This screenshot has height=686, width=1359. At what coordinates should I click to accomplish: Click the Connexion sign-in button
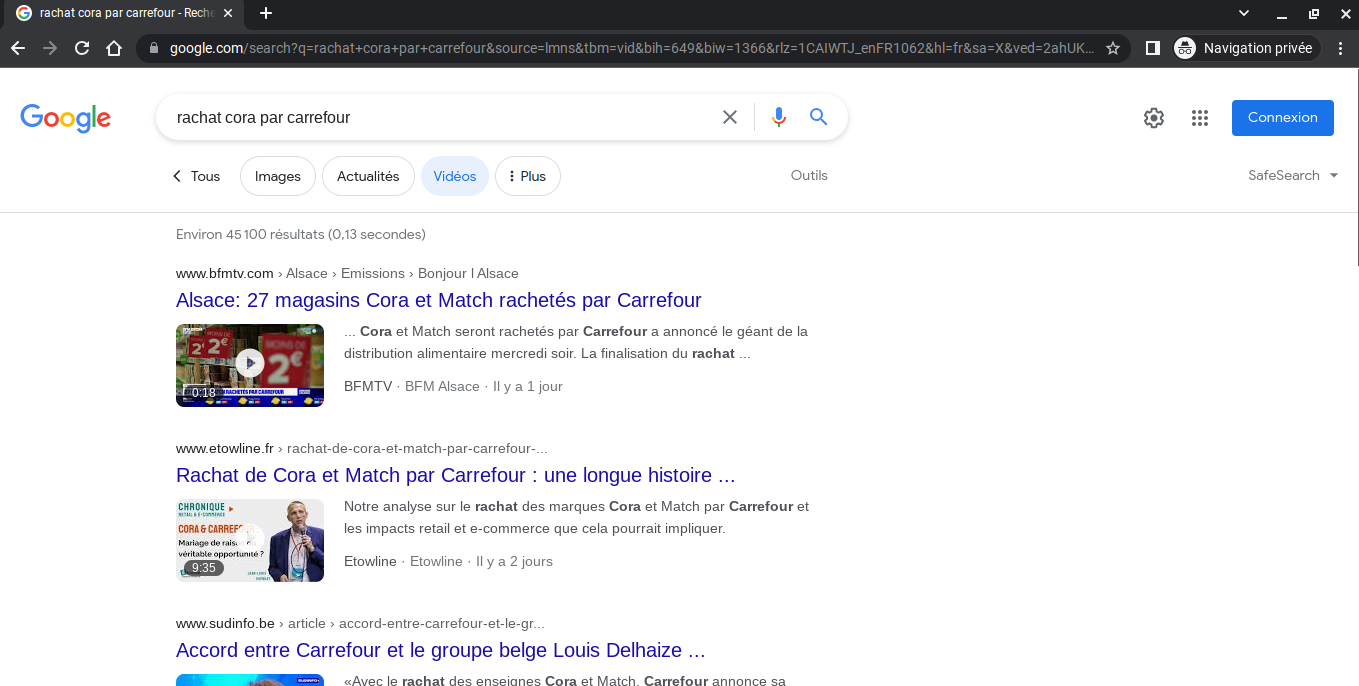1283,117
